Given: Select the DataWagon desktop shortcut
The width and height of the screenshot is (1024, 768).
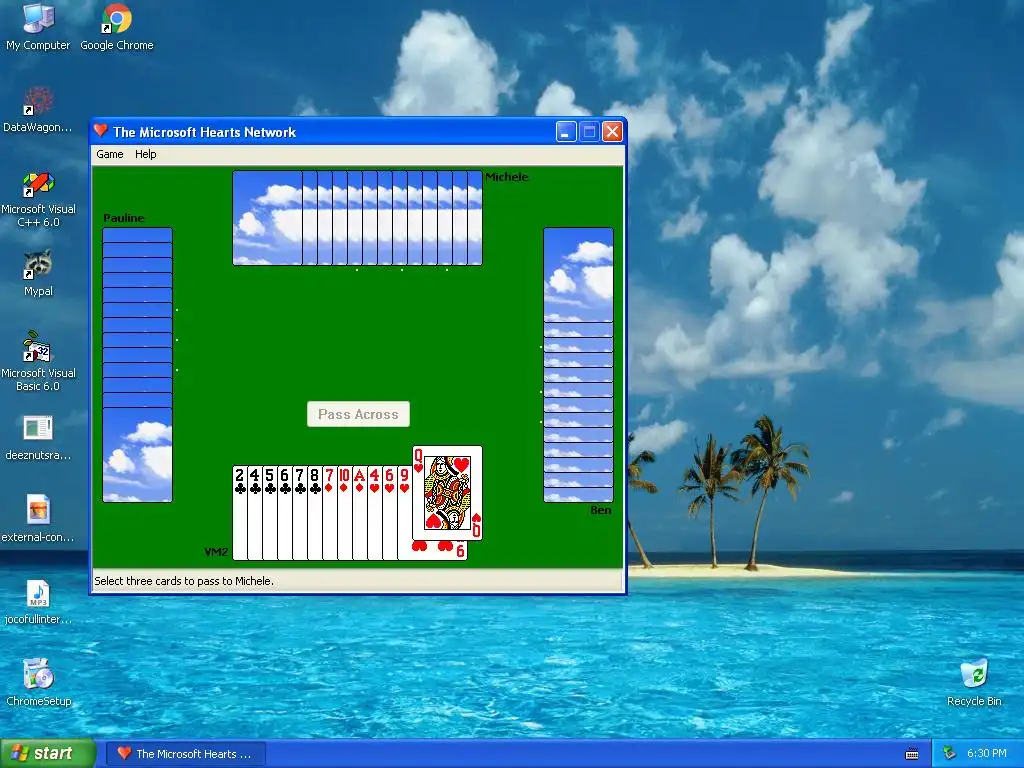Looking at the screenshot, I should pos(38,109).
